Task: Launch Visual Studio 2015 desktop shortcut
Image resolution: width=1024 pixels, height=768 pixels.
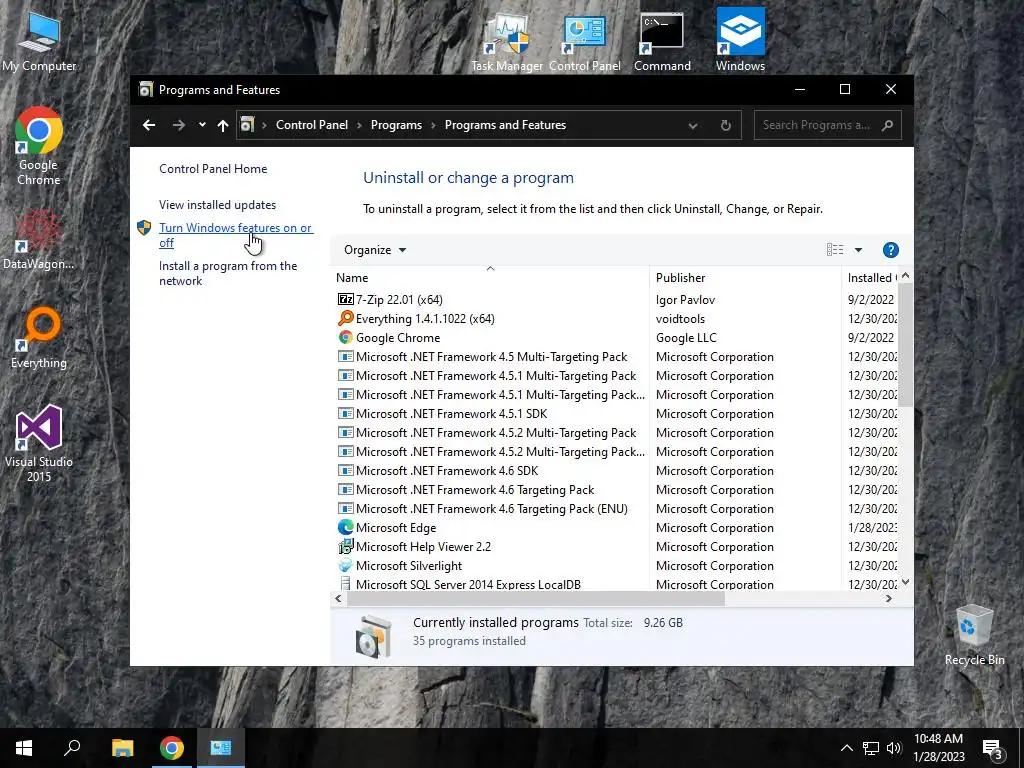Action: 39,443
